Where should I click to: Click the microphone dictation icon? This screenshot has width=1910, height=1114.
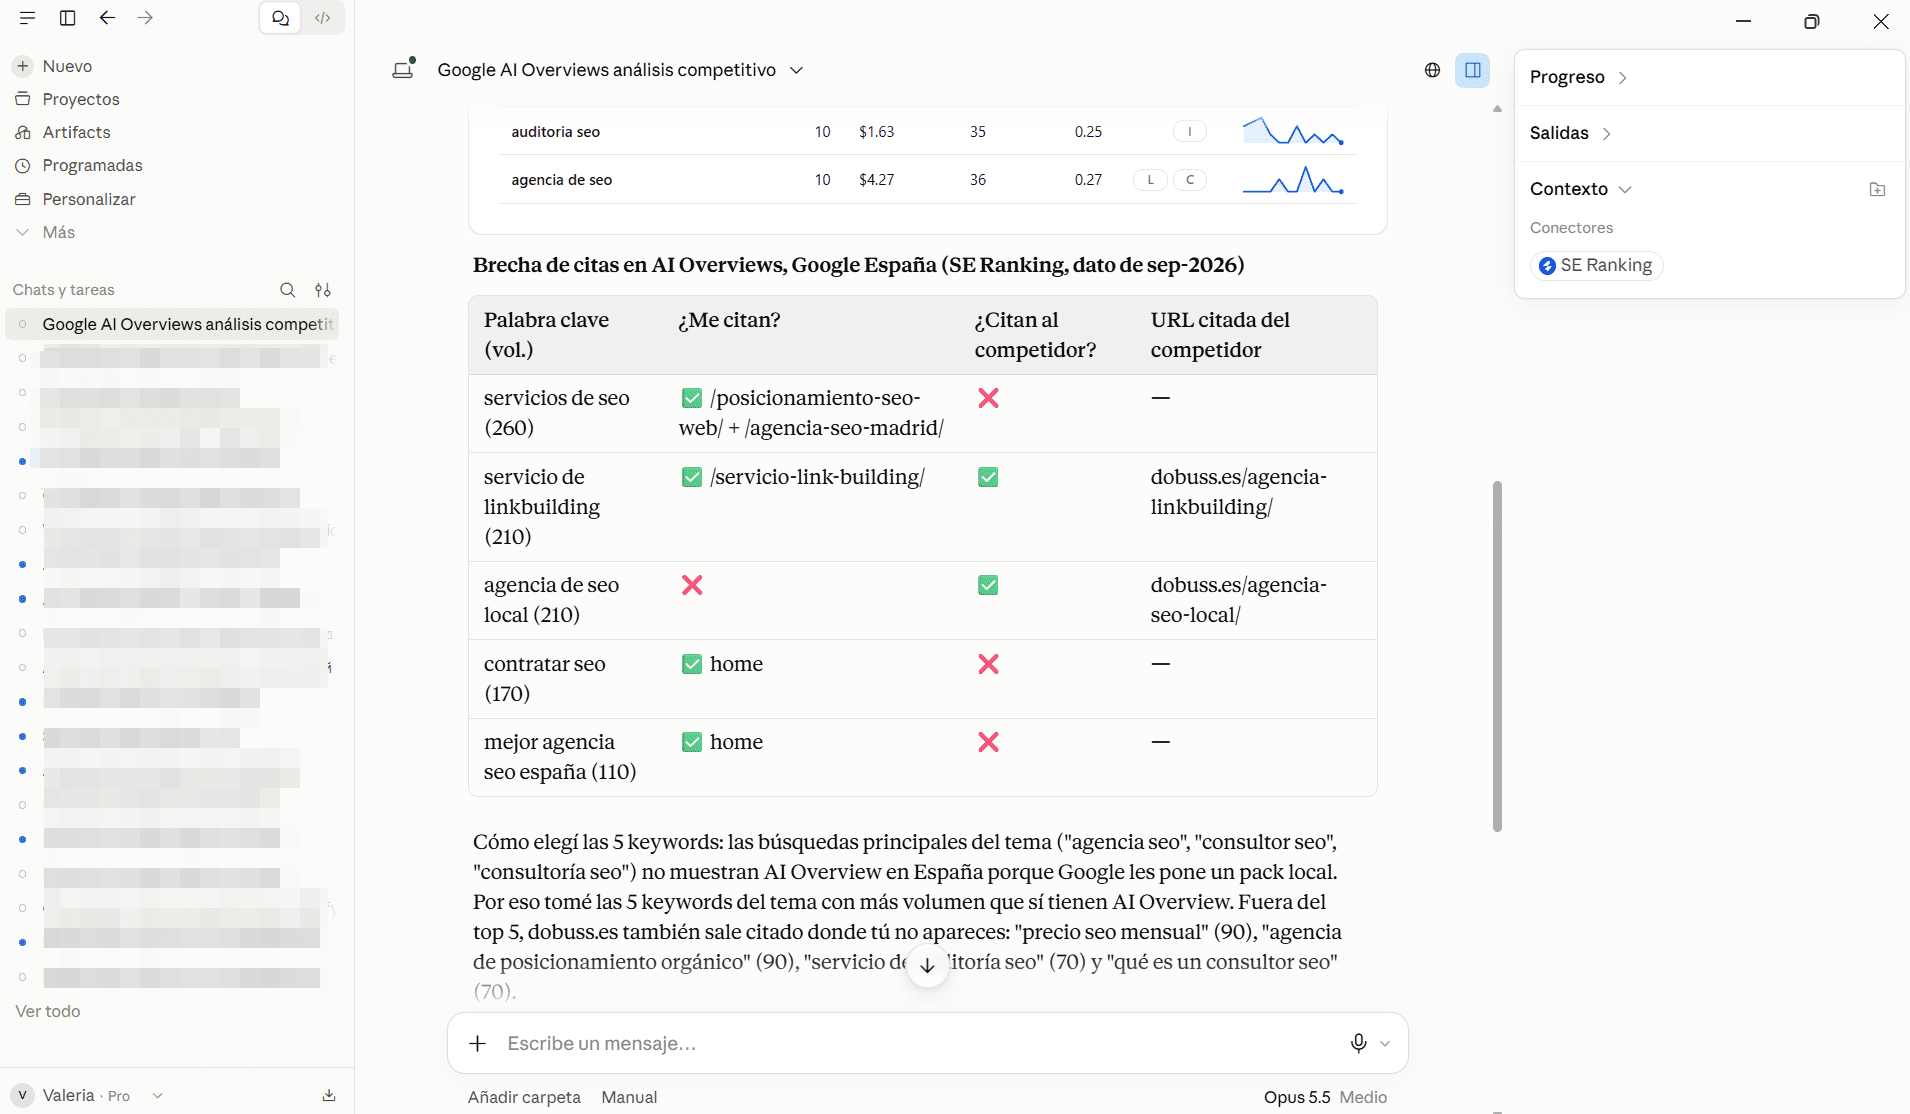1358,1043
